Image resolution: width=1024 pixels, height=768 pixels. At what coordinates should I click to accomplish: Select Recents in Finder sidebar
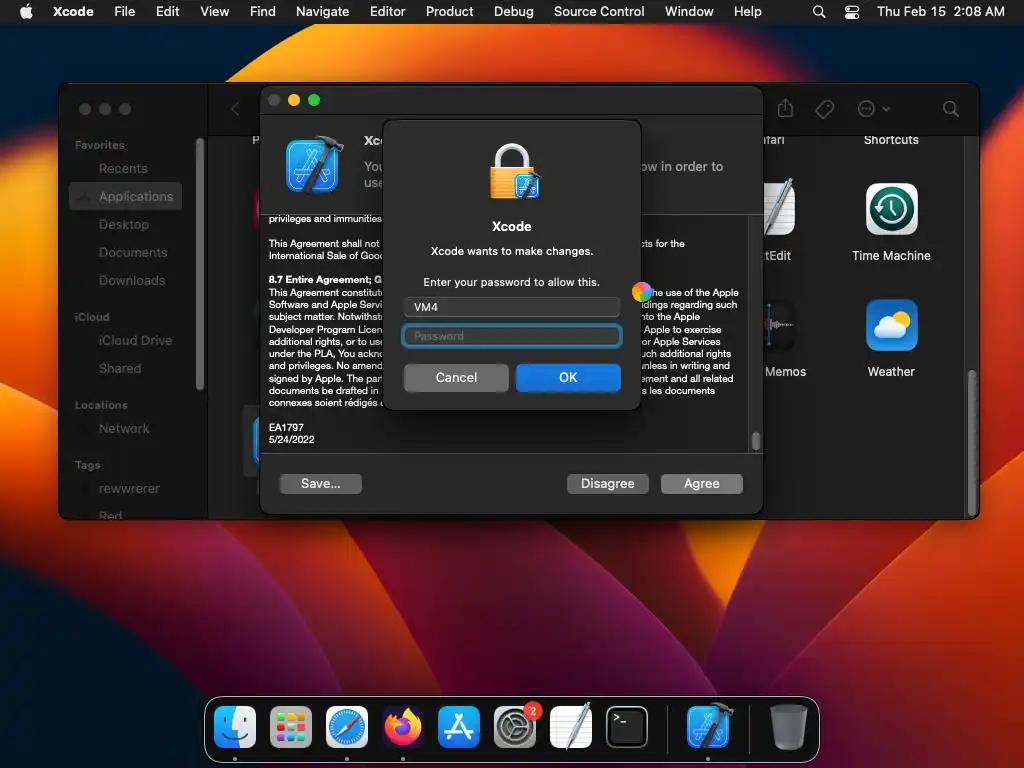point(125,168)
